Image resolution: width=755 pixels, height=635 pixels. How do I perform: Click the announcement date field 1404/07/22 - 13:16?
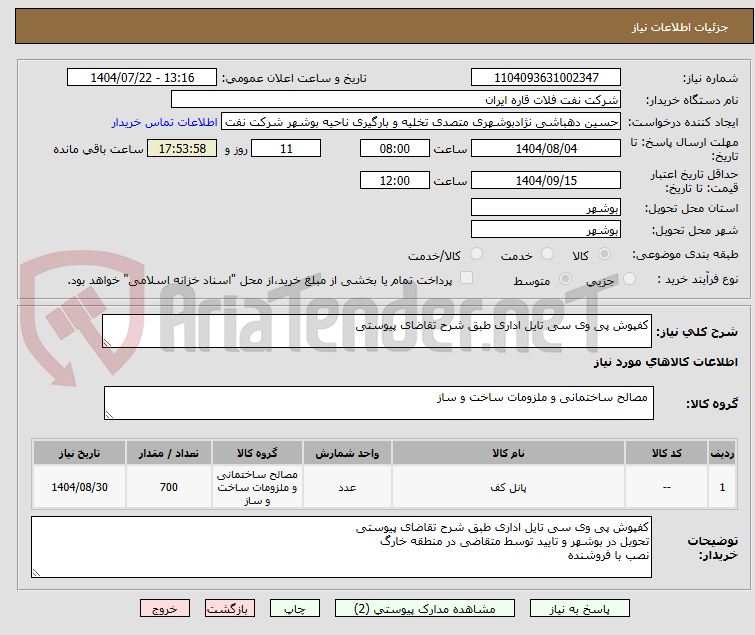click(142, 78)
